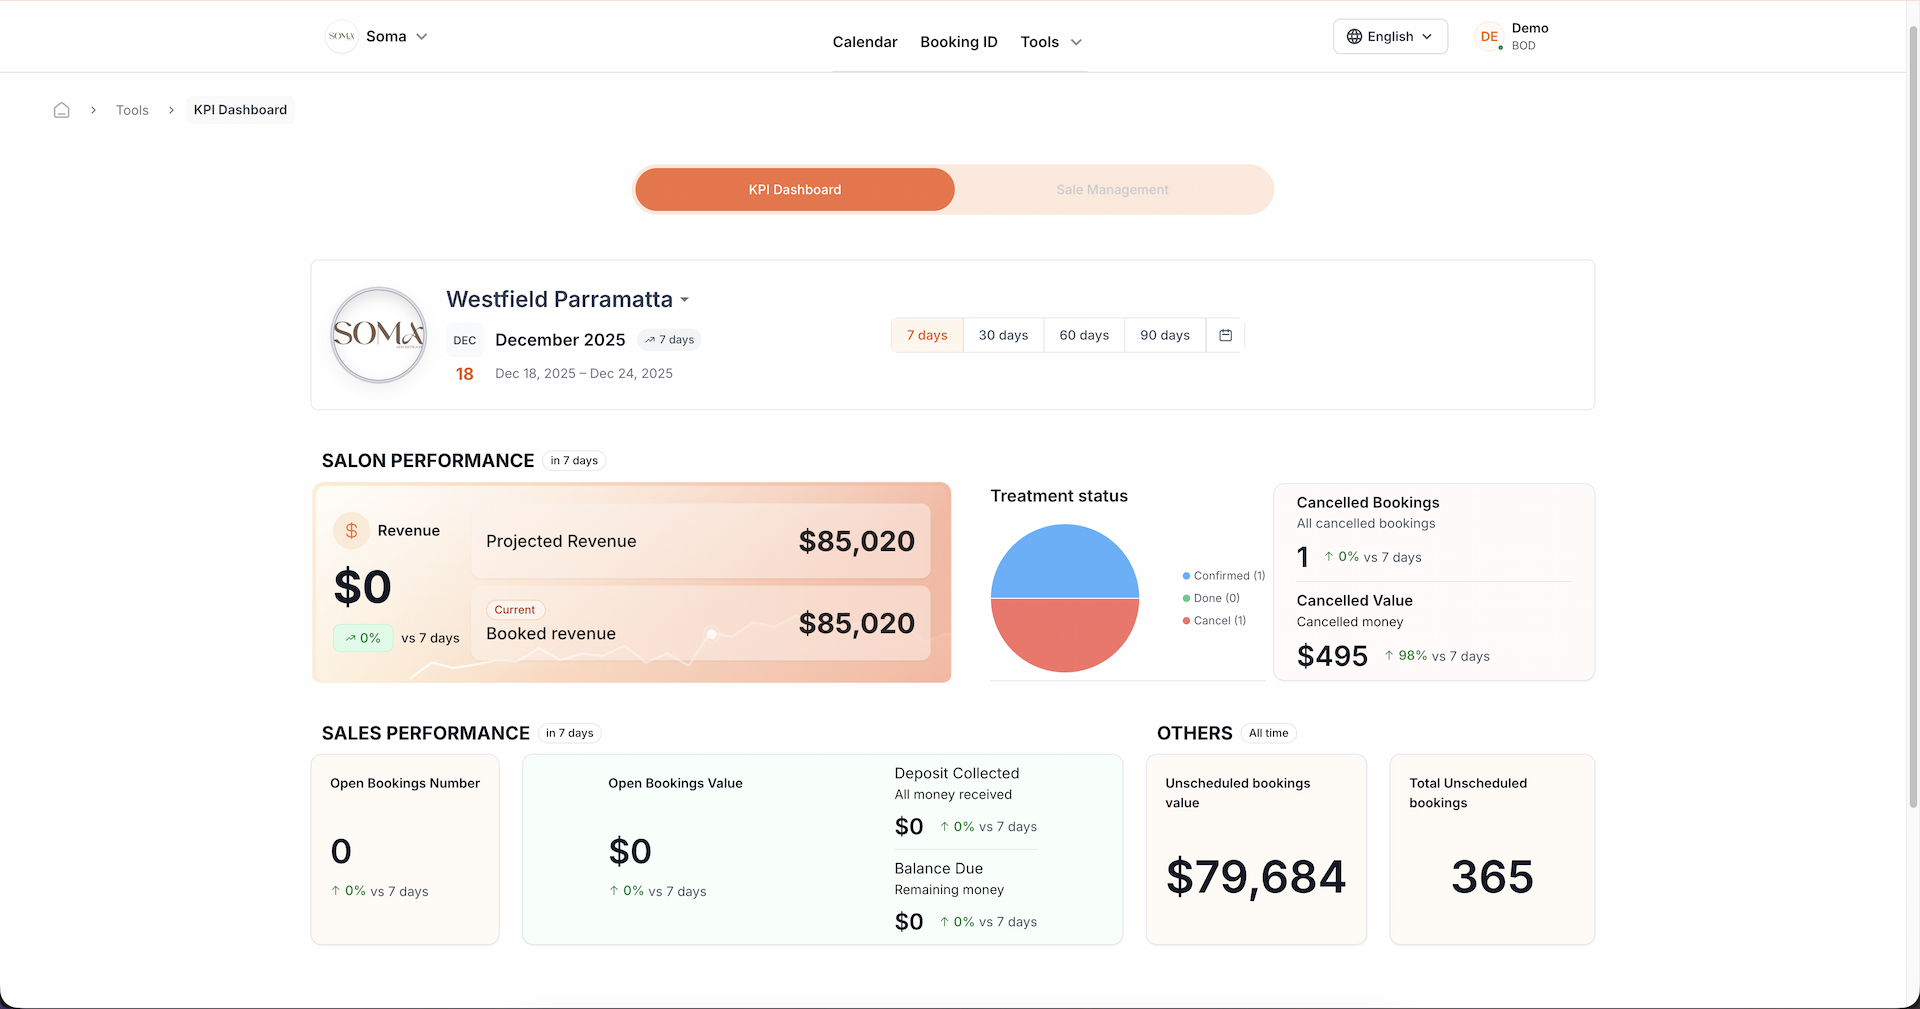Open the English language dropdown
This screenshot has height=1009, width=1920.
(1390, 37)
